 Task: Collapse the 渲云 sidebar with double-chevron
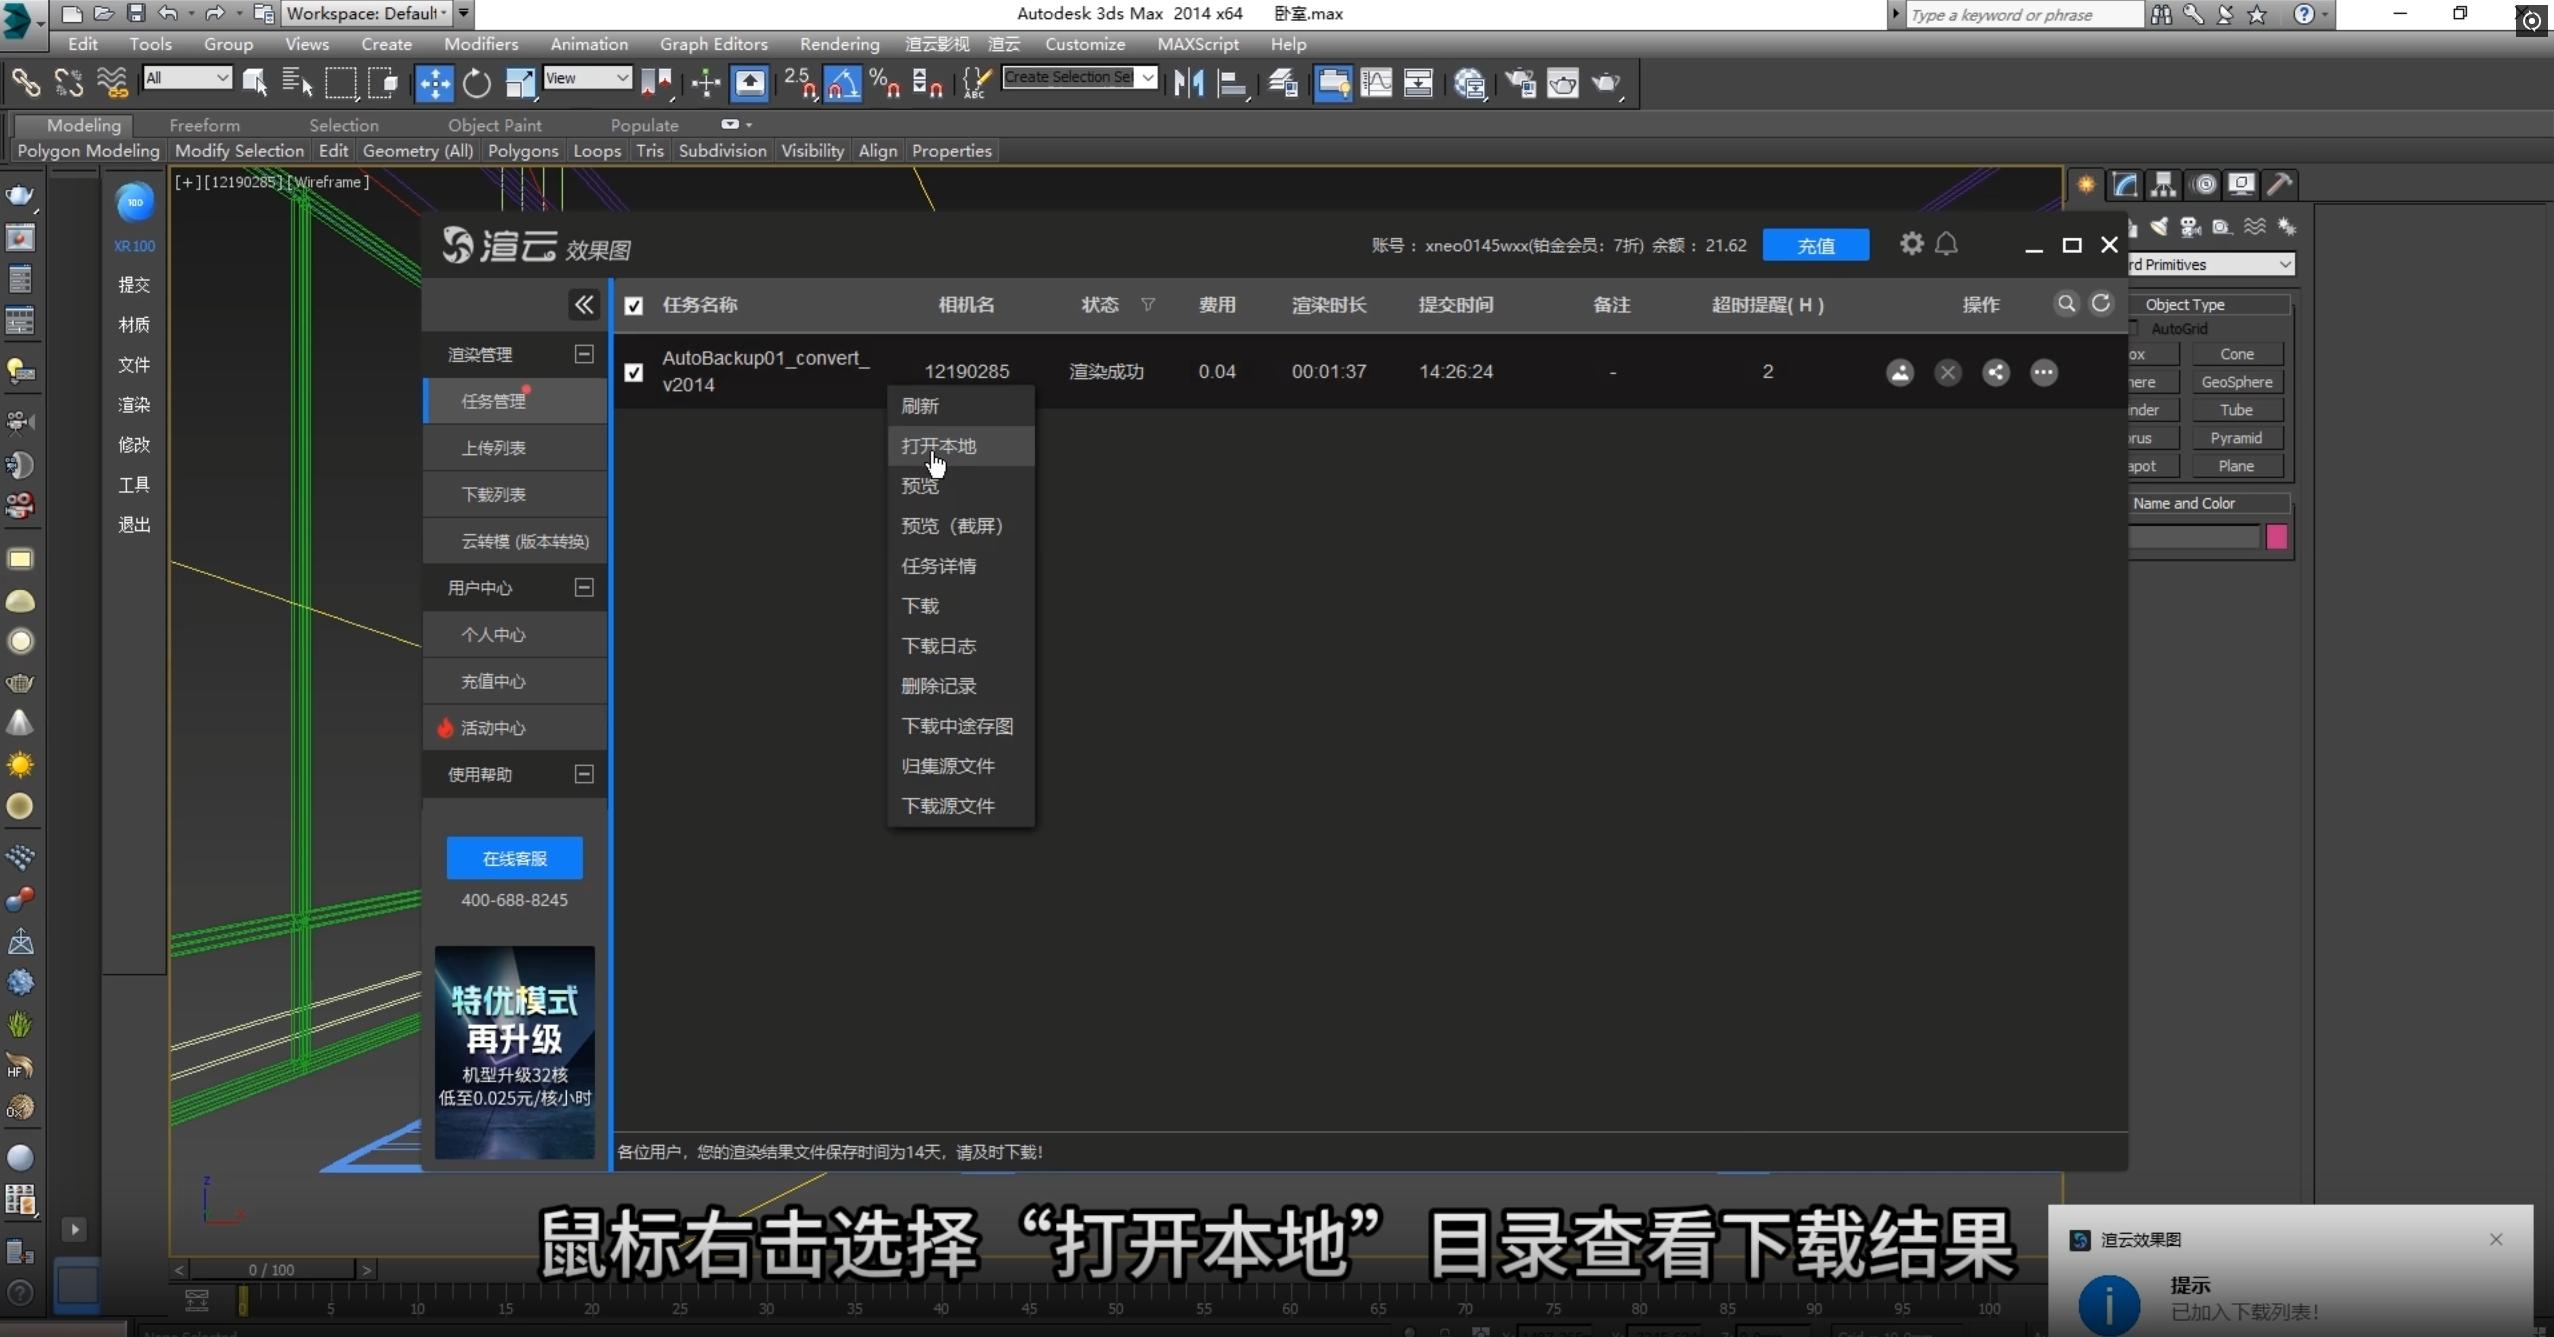tap(584, 304)
